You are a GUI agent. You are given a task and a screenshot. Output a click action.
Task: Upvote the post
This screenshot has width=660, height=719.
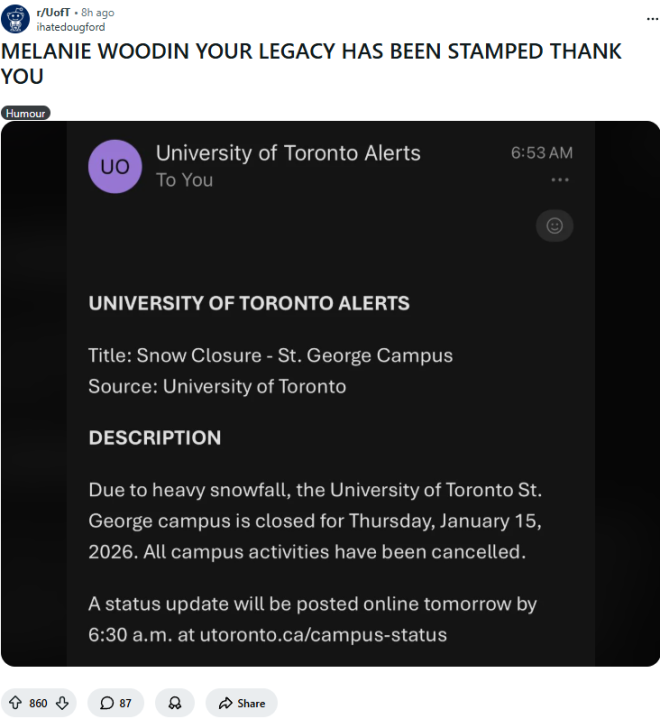pyautogui.click(x=16, y=703)
